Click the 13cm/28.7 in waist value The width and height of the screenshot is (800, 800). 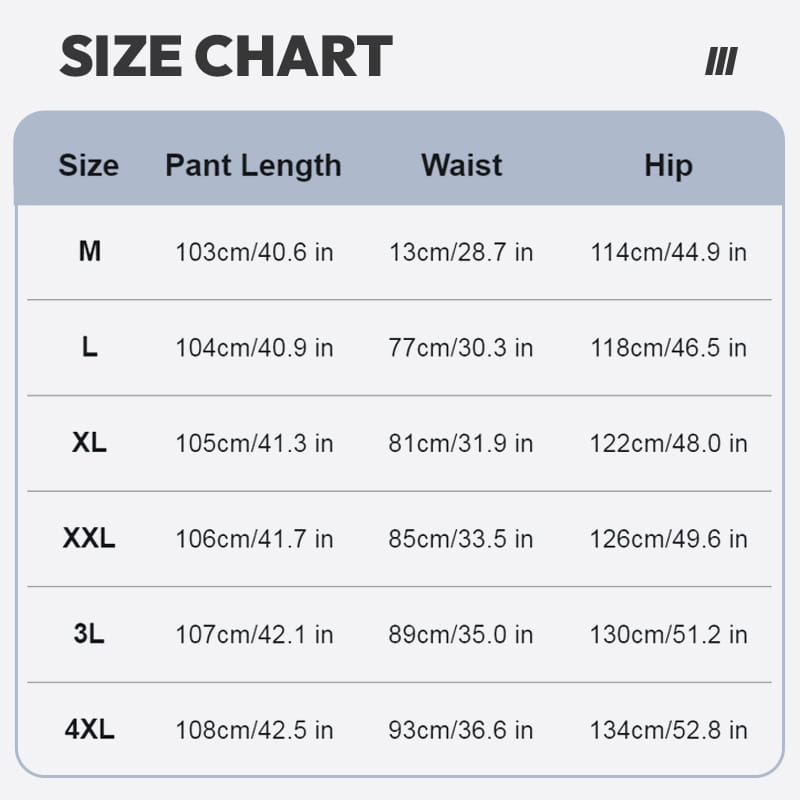pos(461,252)
